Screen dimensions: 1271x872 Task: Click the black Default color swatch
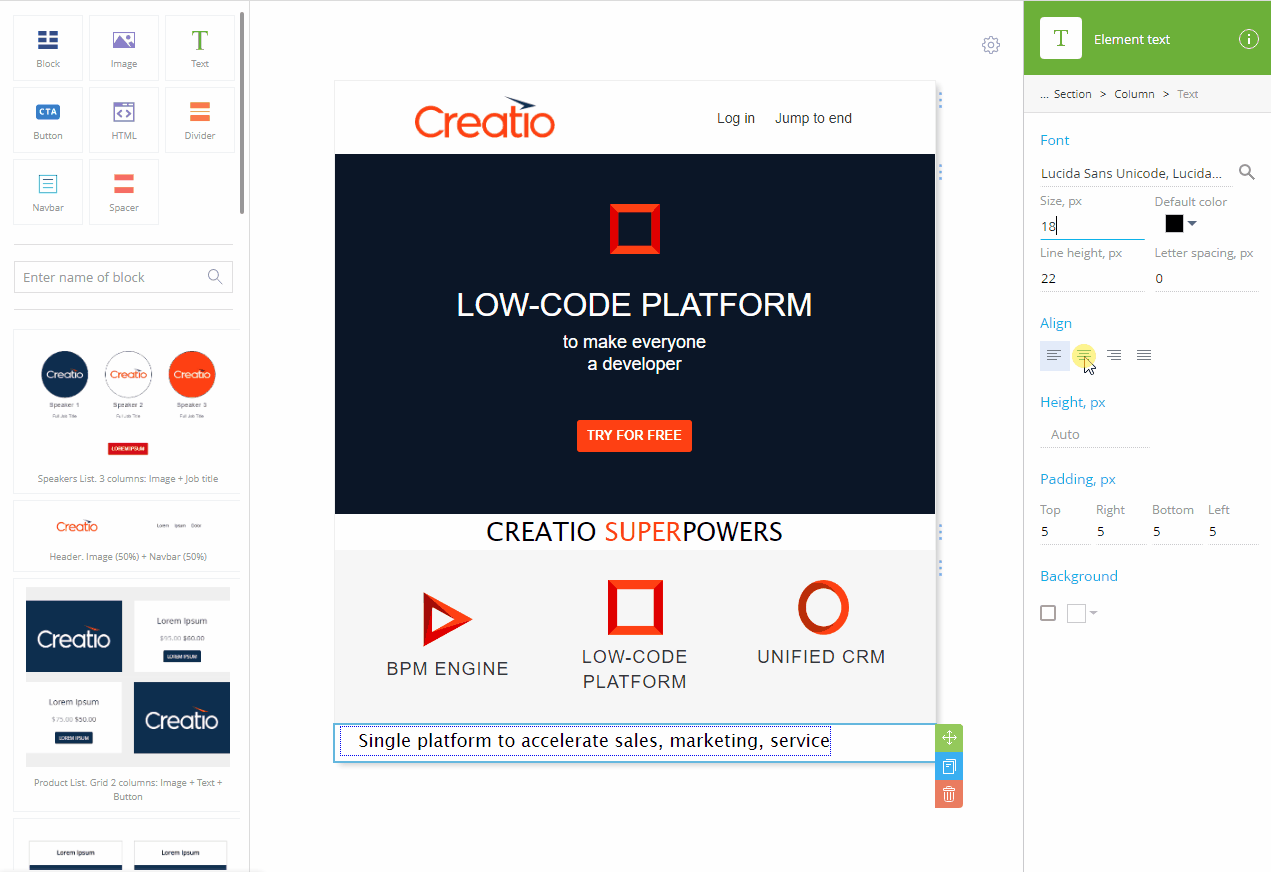click(x=1174, y=223)
